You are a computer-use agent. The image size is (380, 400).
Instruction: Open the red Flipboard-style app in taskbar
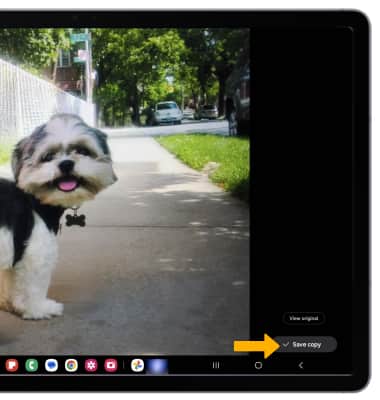12,365
